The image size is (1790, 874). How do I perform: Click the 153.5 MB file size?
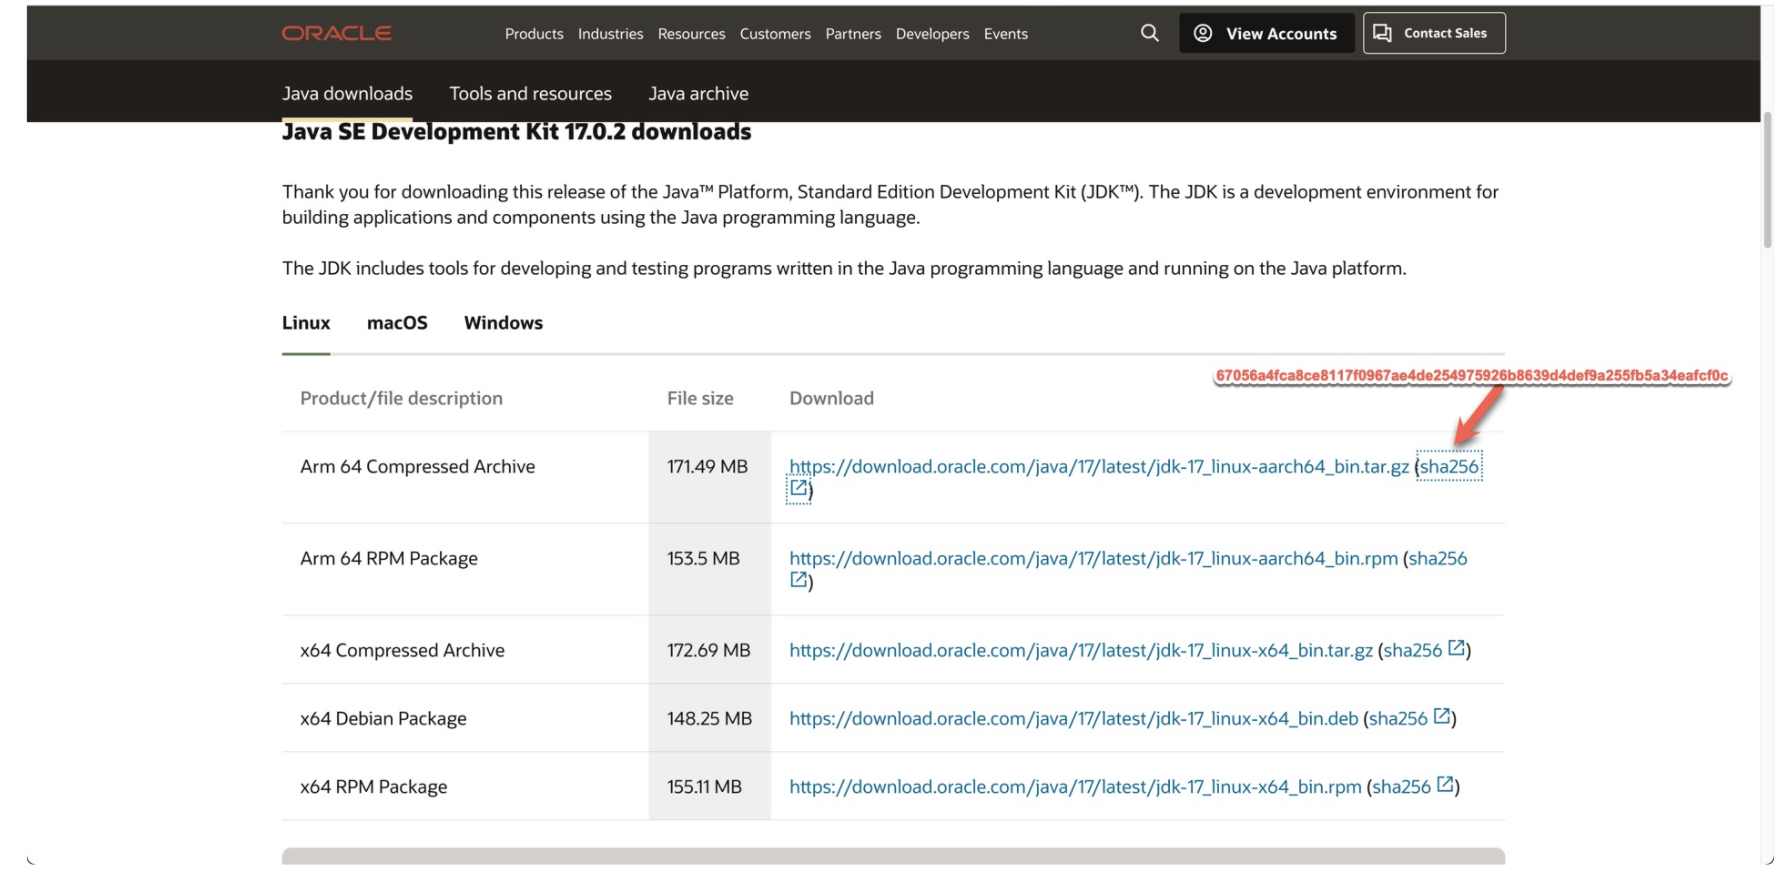703,559
